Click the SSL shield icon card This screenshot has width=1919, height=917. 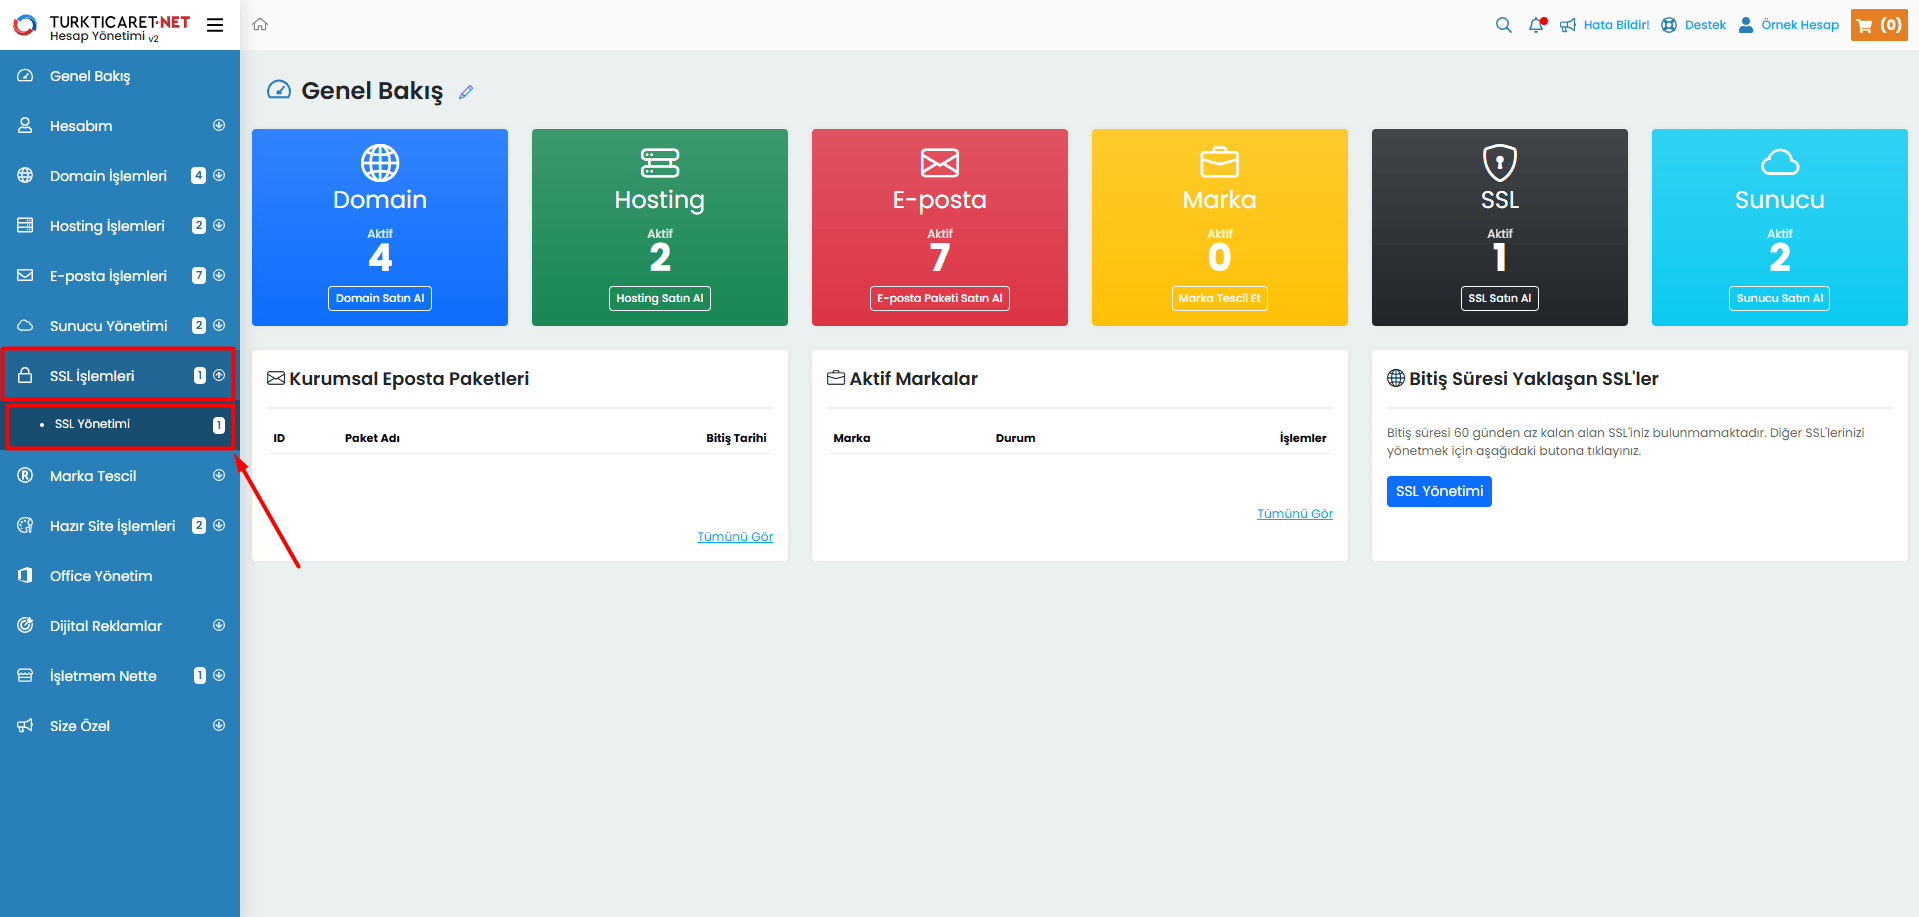[1500, 162]
